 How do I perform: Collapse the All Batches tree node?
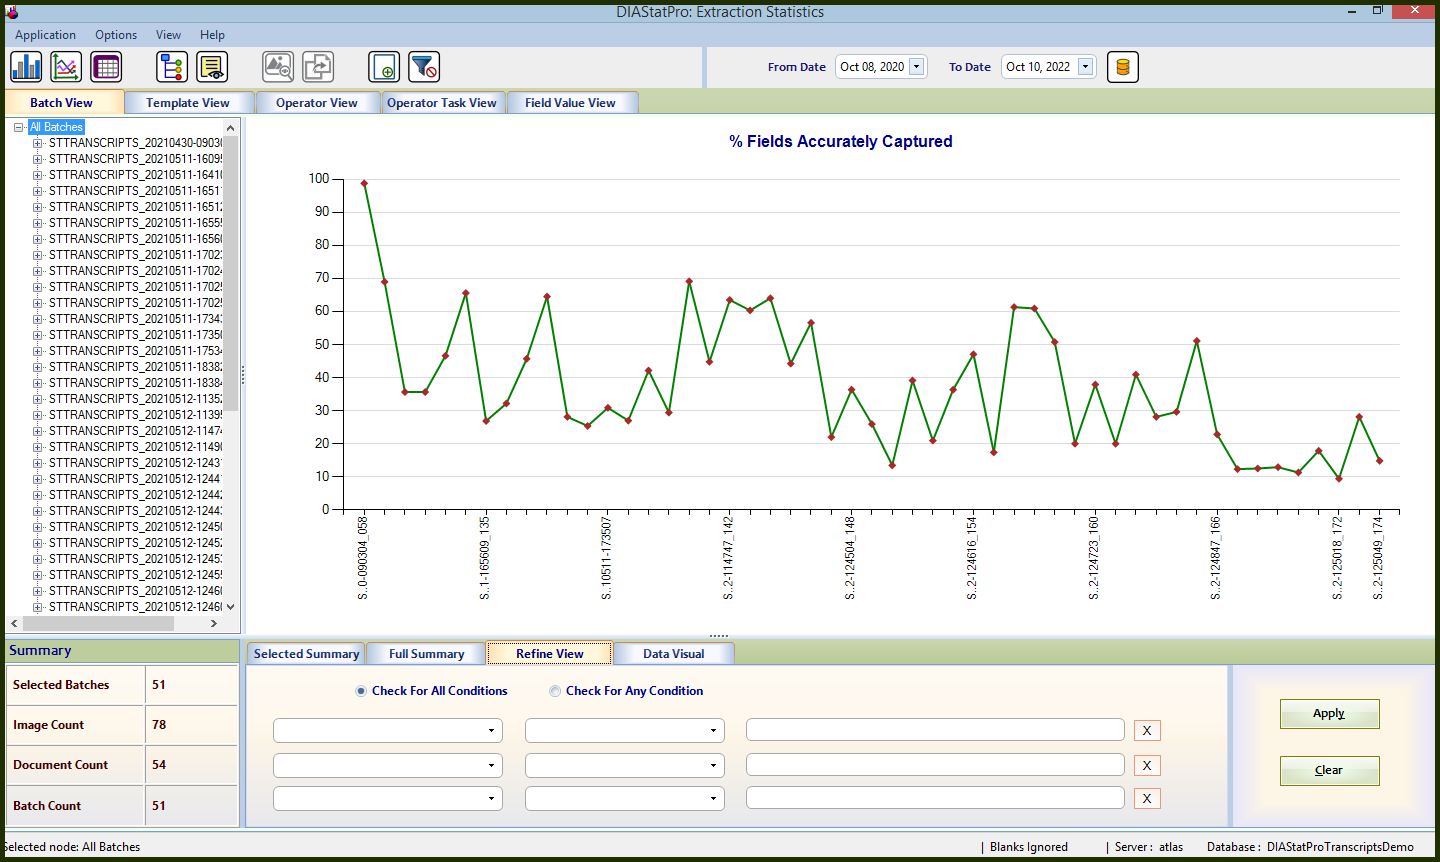[18, 127]
